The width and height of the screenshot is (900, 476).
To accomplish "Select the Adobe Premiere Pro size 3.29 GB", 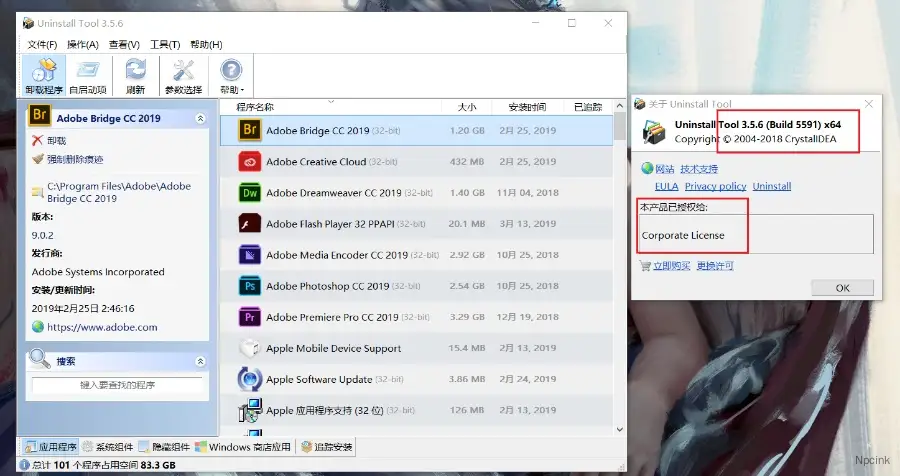I will point(467,317).
